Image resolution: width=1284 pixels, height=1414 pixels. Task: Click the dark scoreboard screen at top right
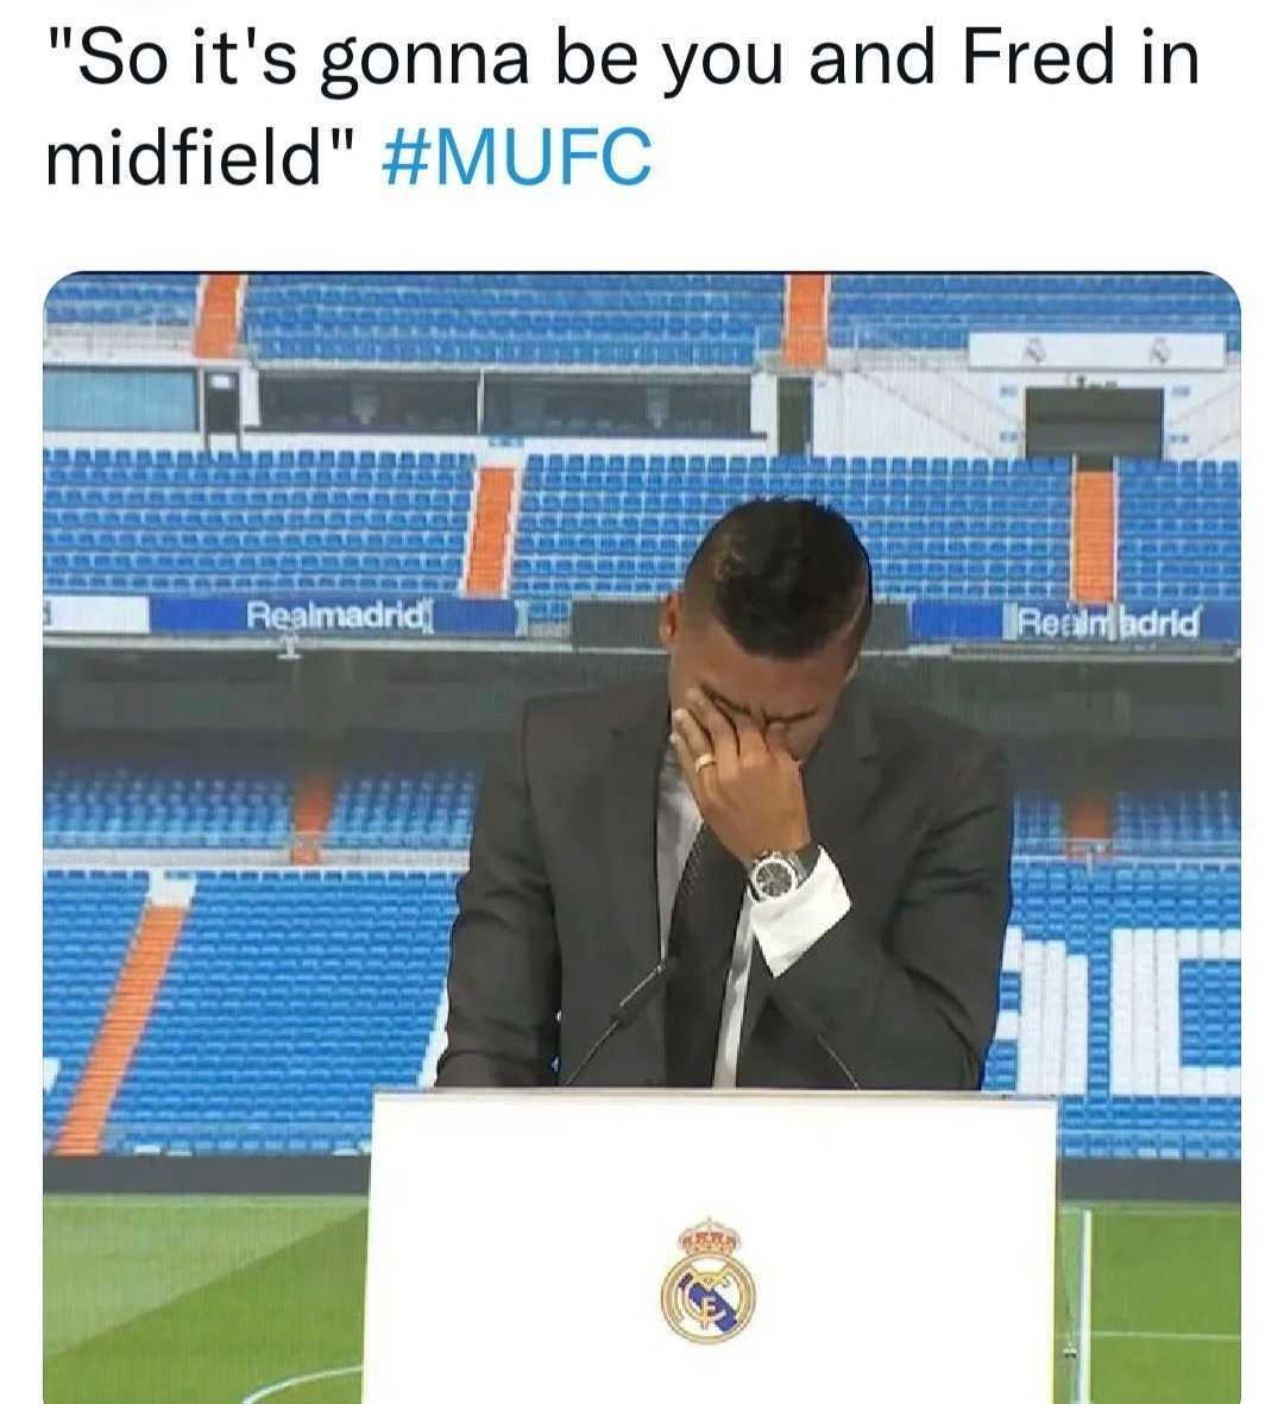[x=1094, y=421]
